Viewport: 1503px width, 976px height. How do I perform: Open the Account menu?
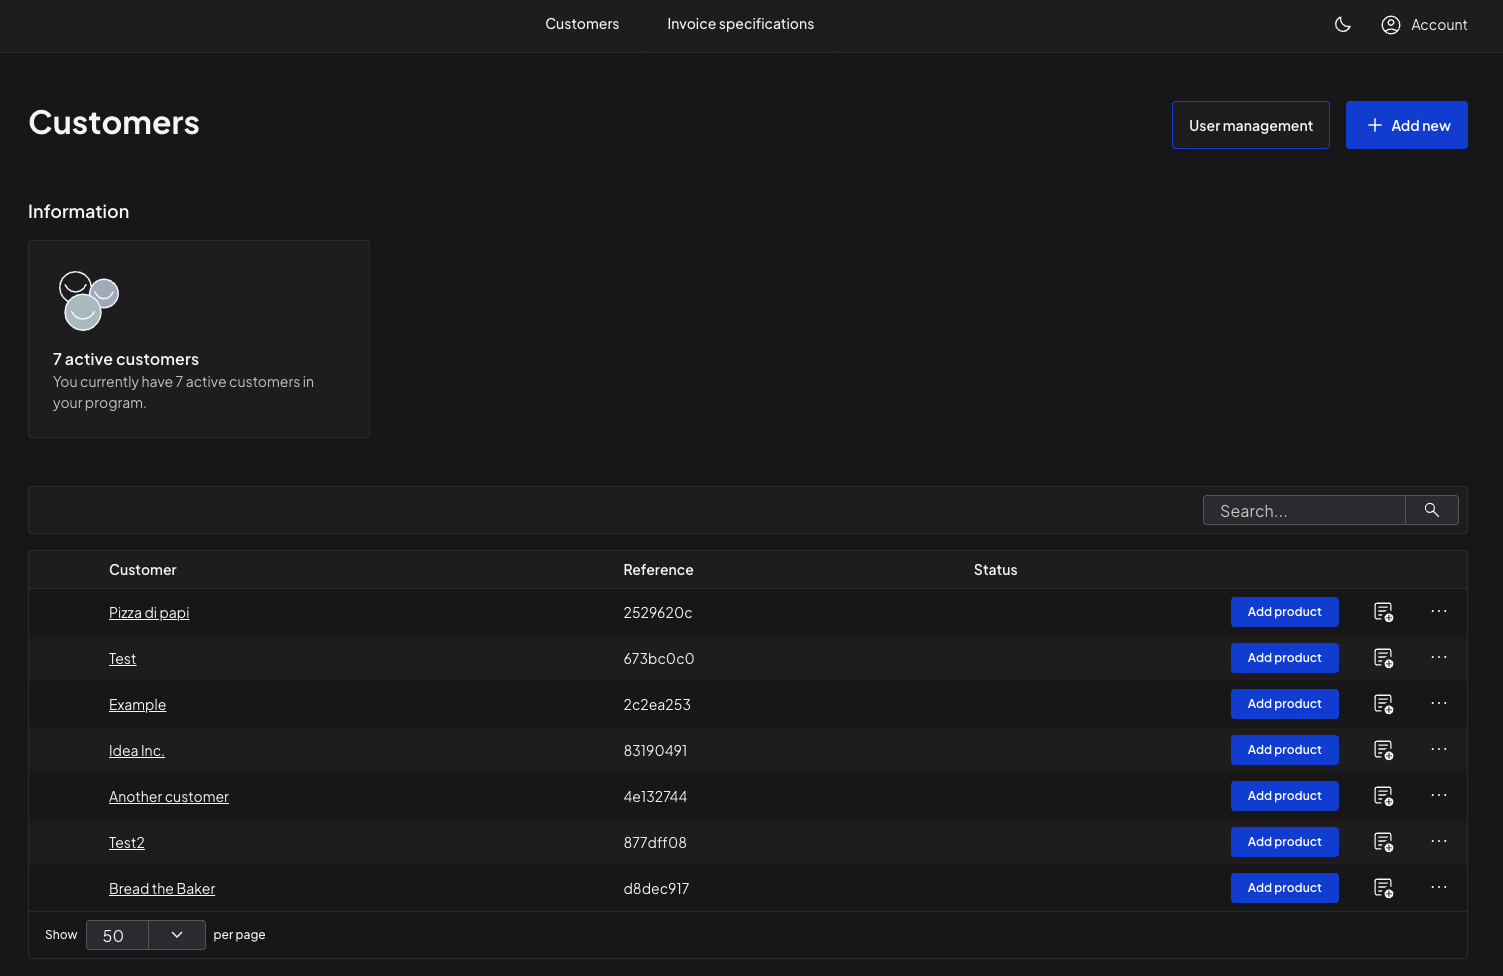coord(1424,25)
